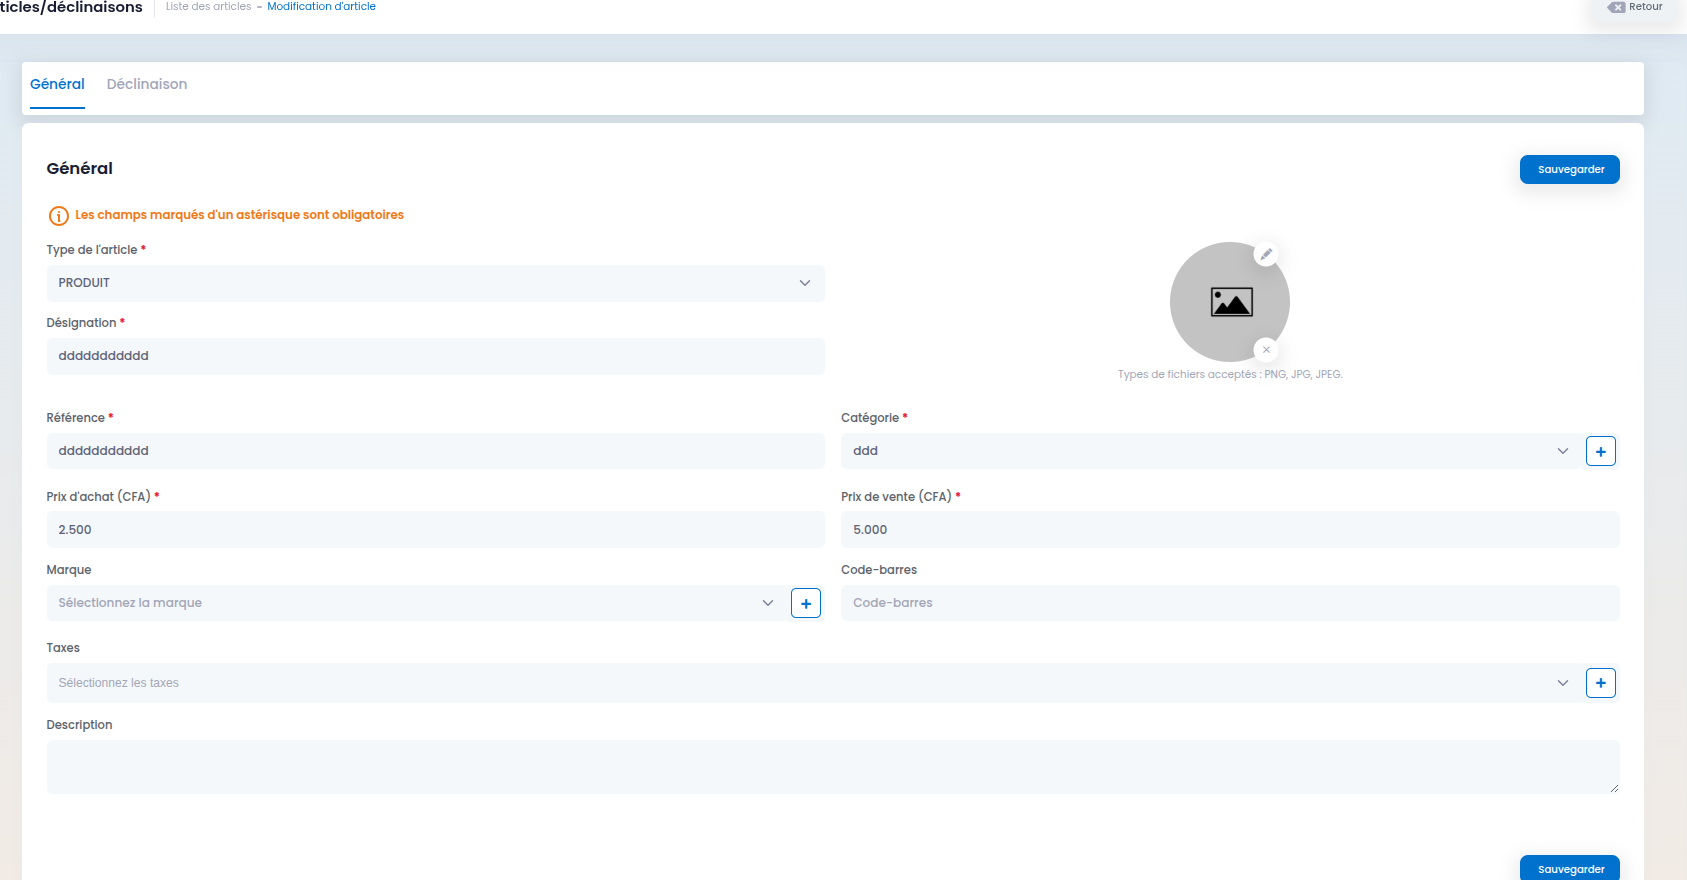
Task: Click the Code-barres input field
Action: [x=1229, y=603]
